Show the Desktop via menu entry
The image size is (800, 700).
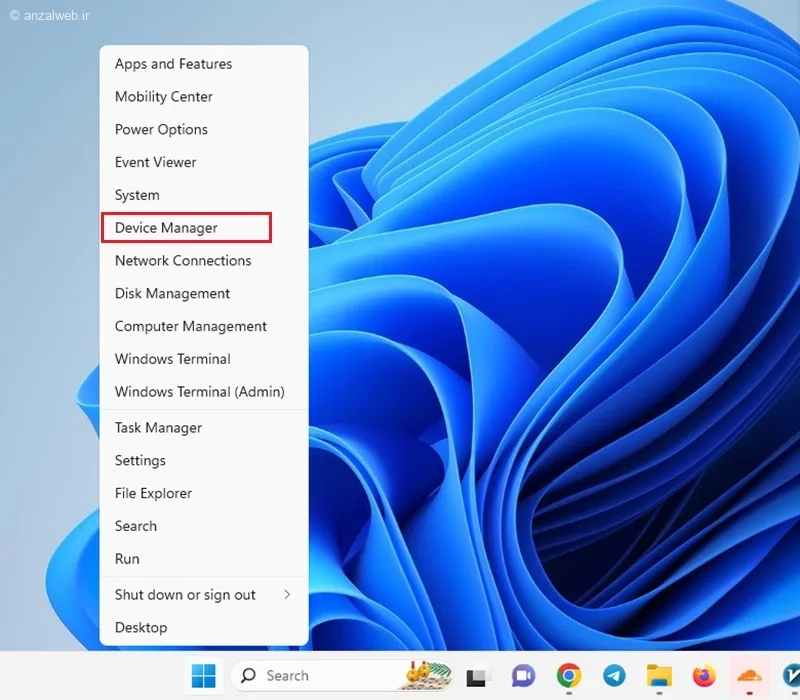point(204,628)
